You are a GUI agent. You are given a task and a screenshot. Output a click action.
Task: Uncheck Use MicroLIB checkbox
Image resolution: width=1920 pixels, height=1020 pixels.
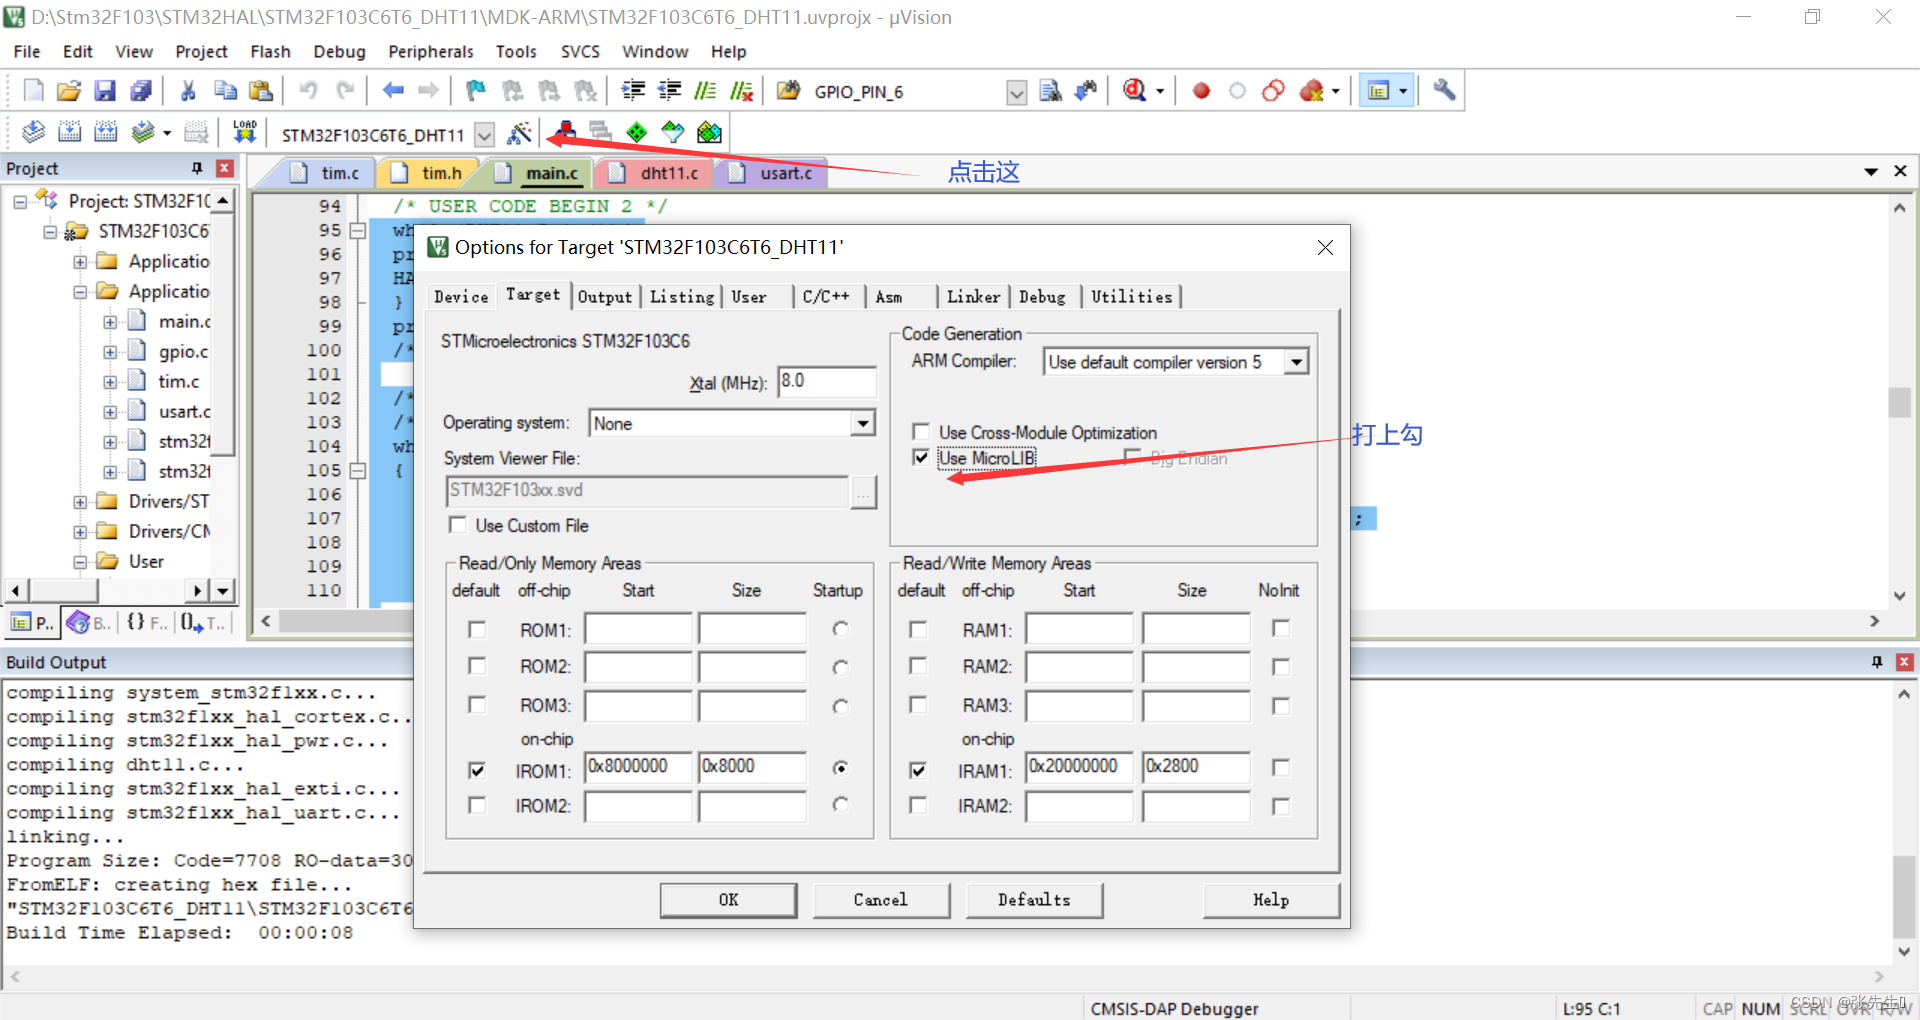point(921,457)
